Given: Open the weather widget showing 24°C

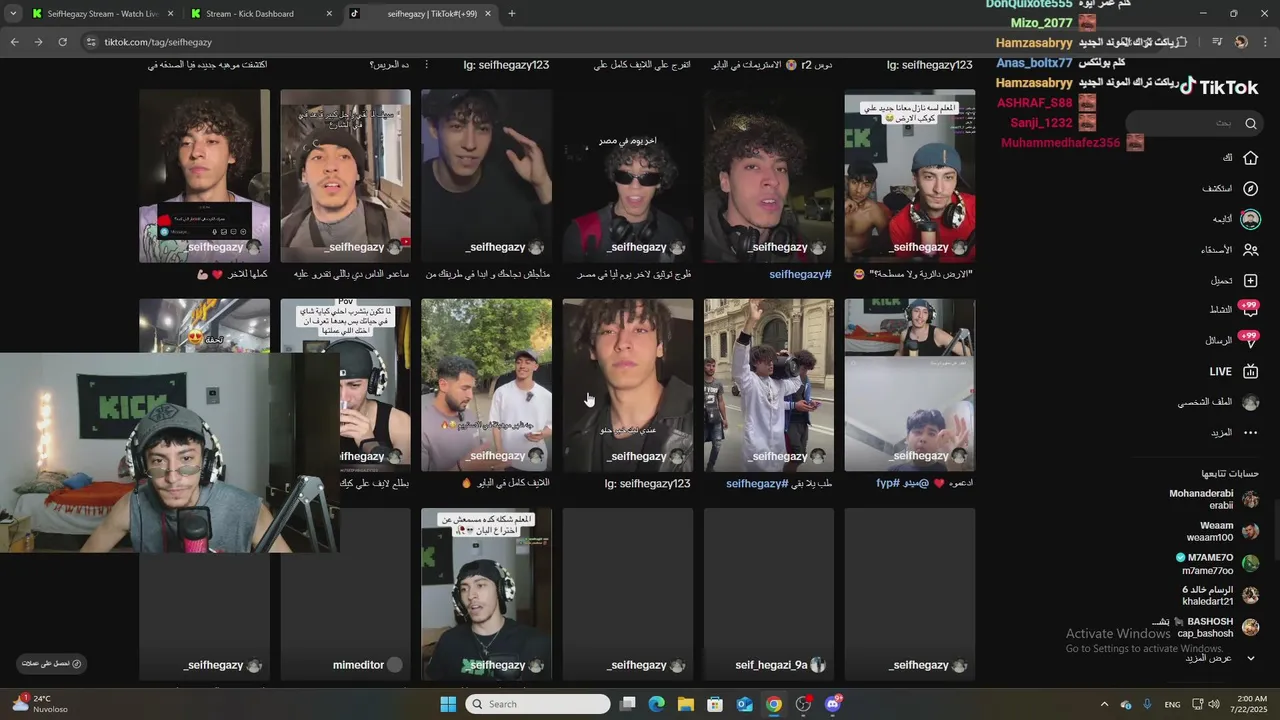Looking at the screenshot, I should pyautogui.click(x=40, y=704).
